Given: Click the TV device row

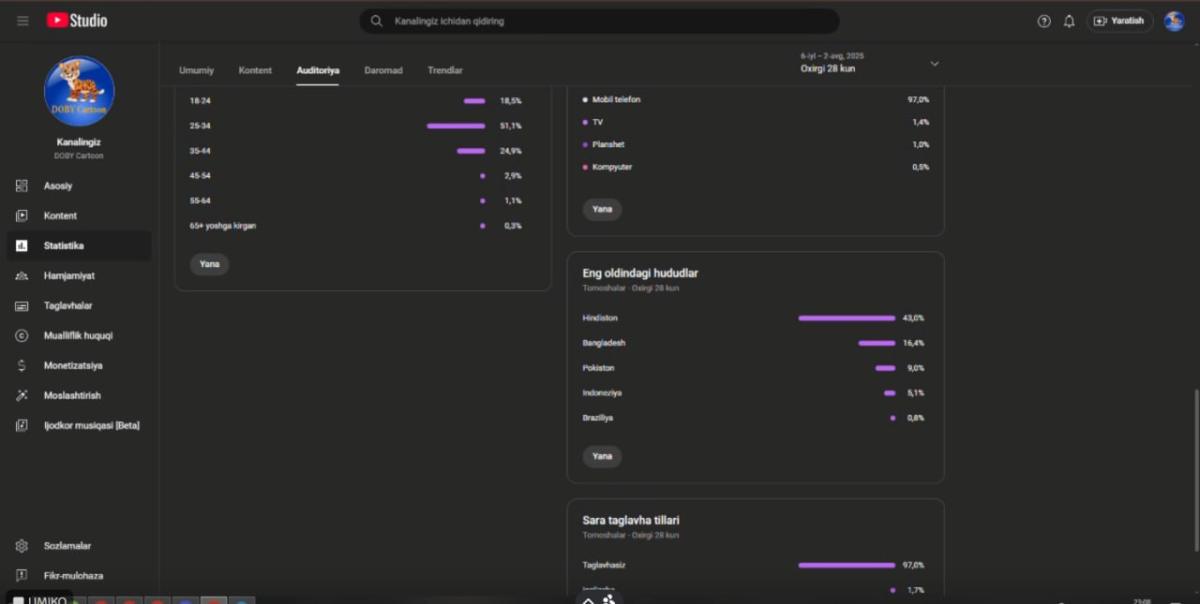Looking at the screenshot, I should (756, 122).
